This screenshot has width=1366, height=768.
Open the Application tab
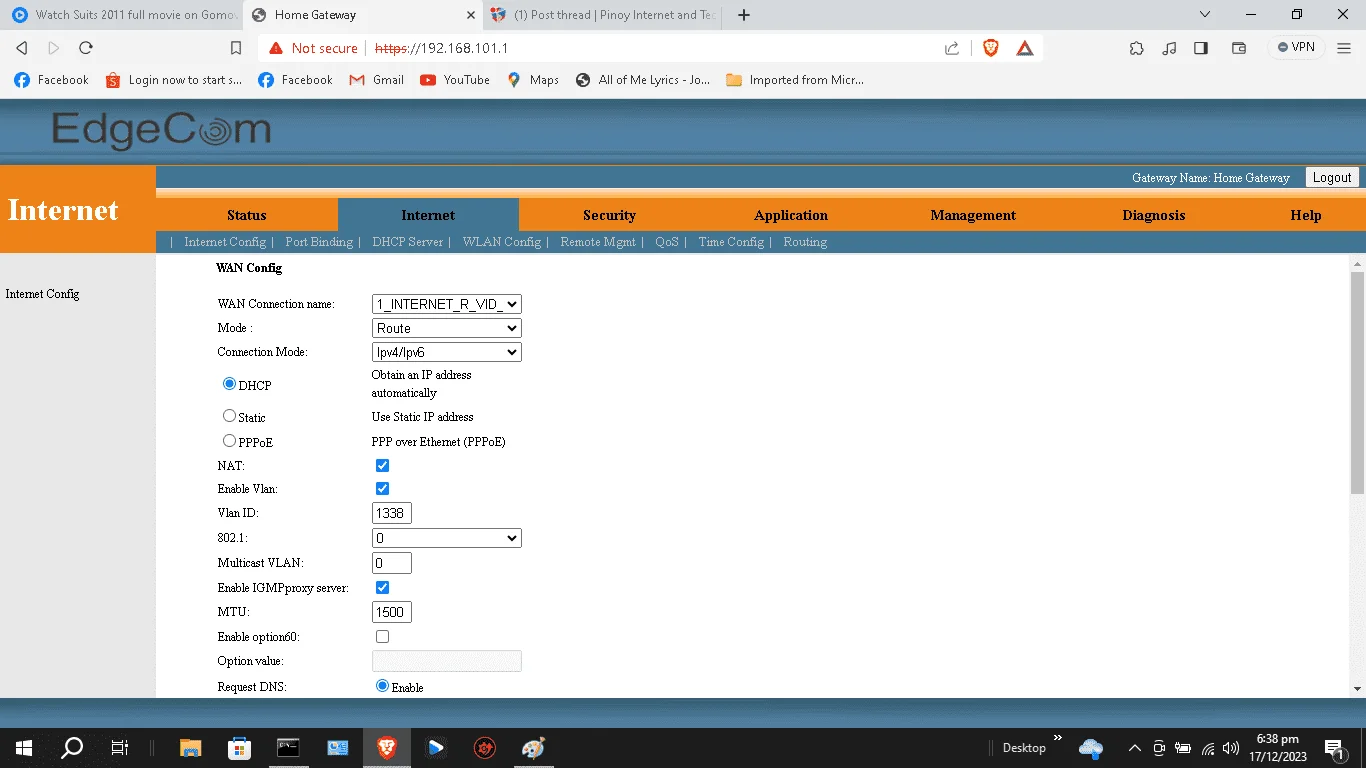tap(791, 215)
